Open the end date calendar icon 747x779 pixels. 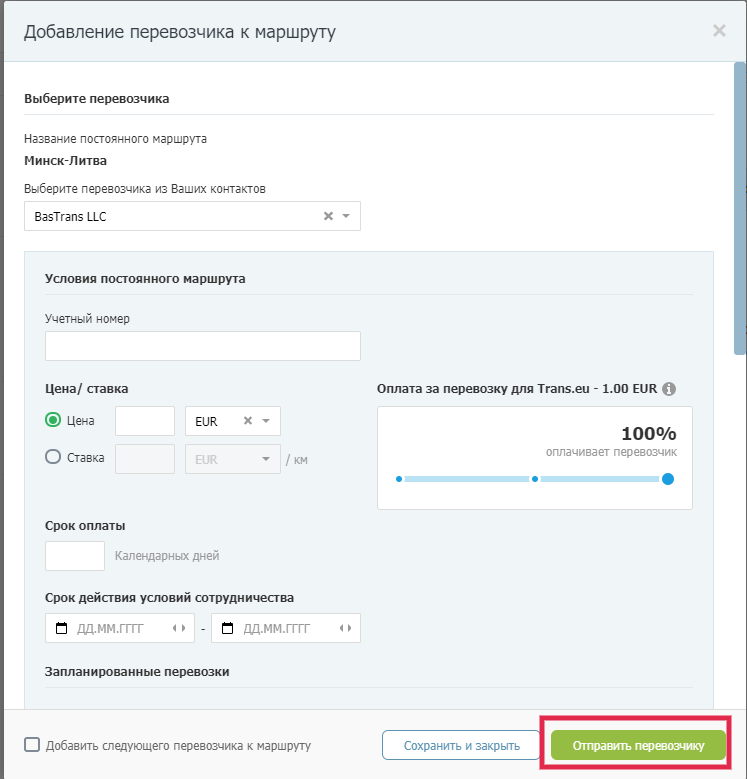tap(227, 628)
